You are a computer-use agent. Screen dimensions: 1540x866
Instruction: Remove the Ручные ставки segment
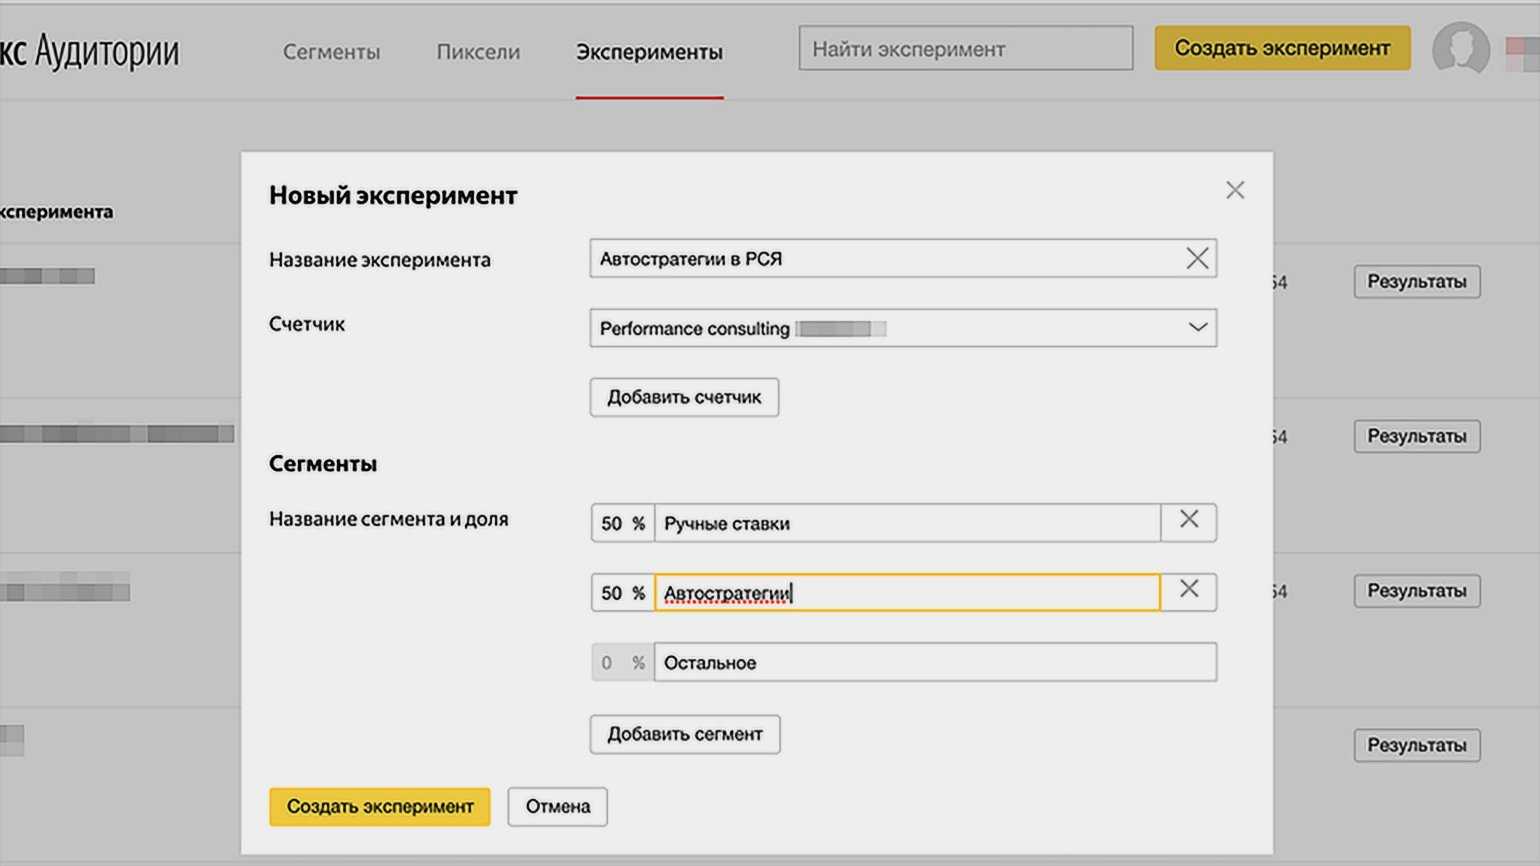1189,520
